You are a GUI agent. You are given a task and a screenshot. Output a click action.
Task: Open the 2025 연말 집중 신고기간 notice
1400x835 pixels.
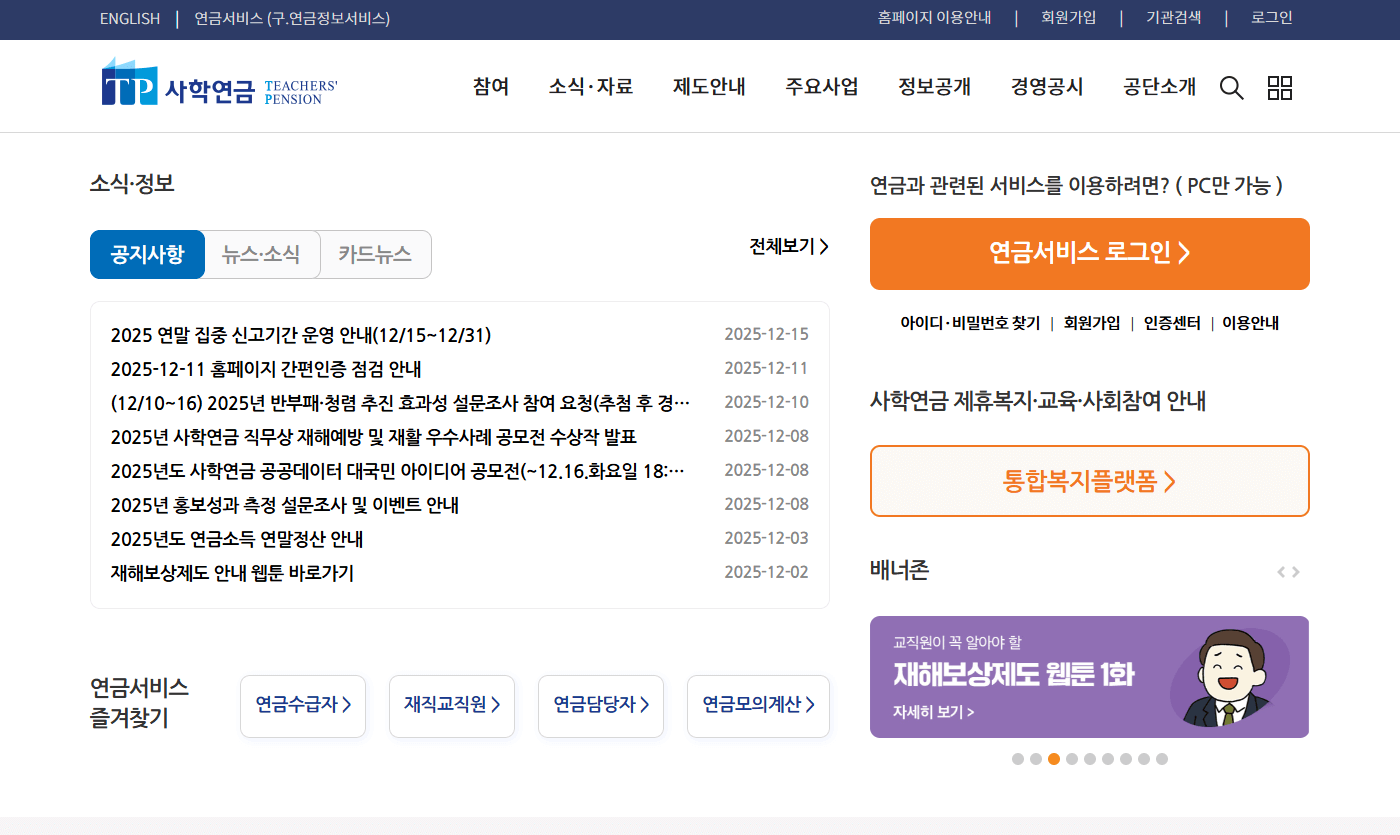(x=300, y=334)
